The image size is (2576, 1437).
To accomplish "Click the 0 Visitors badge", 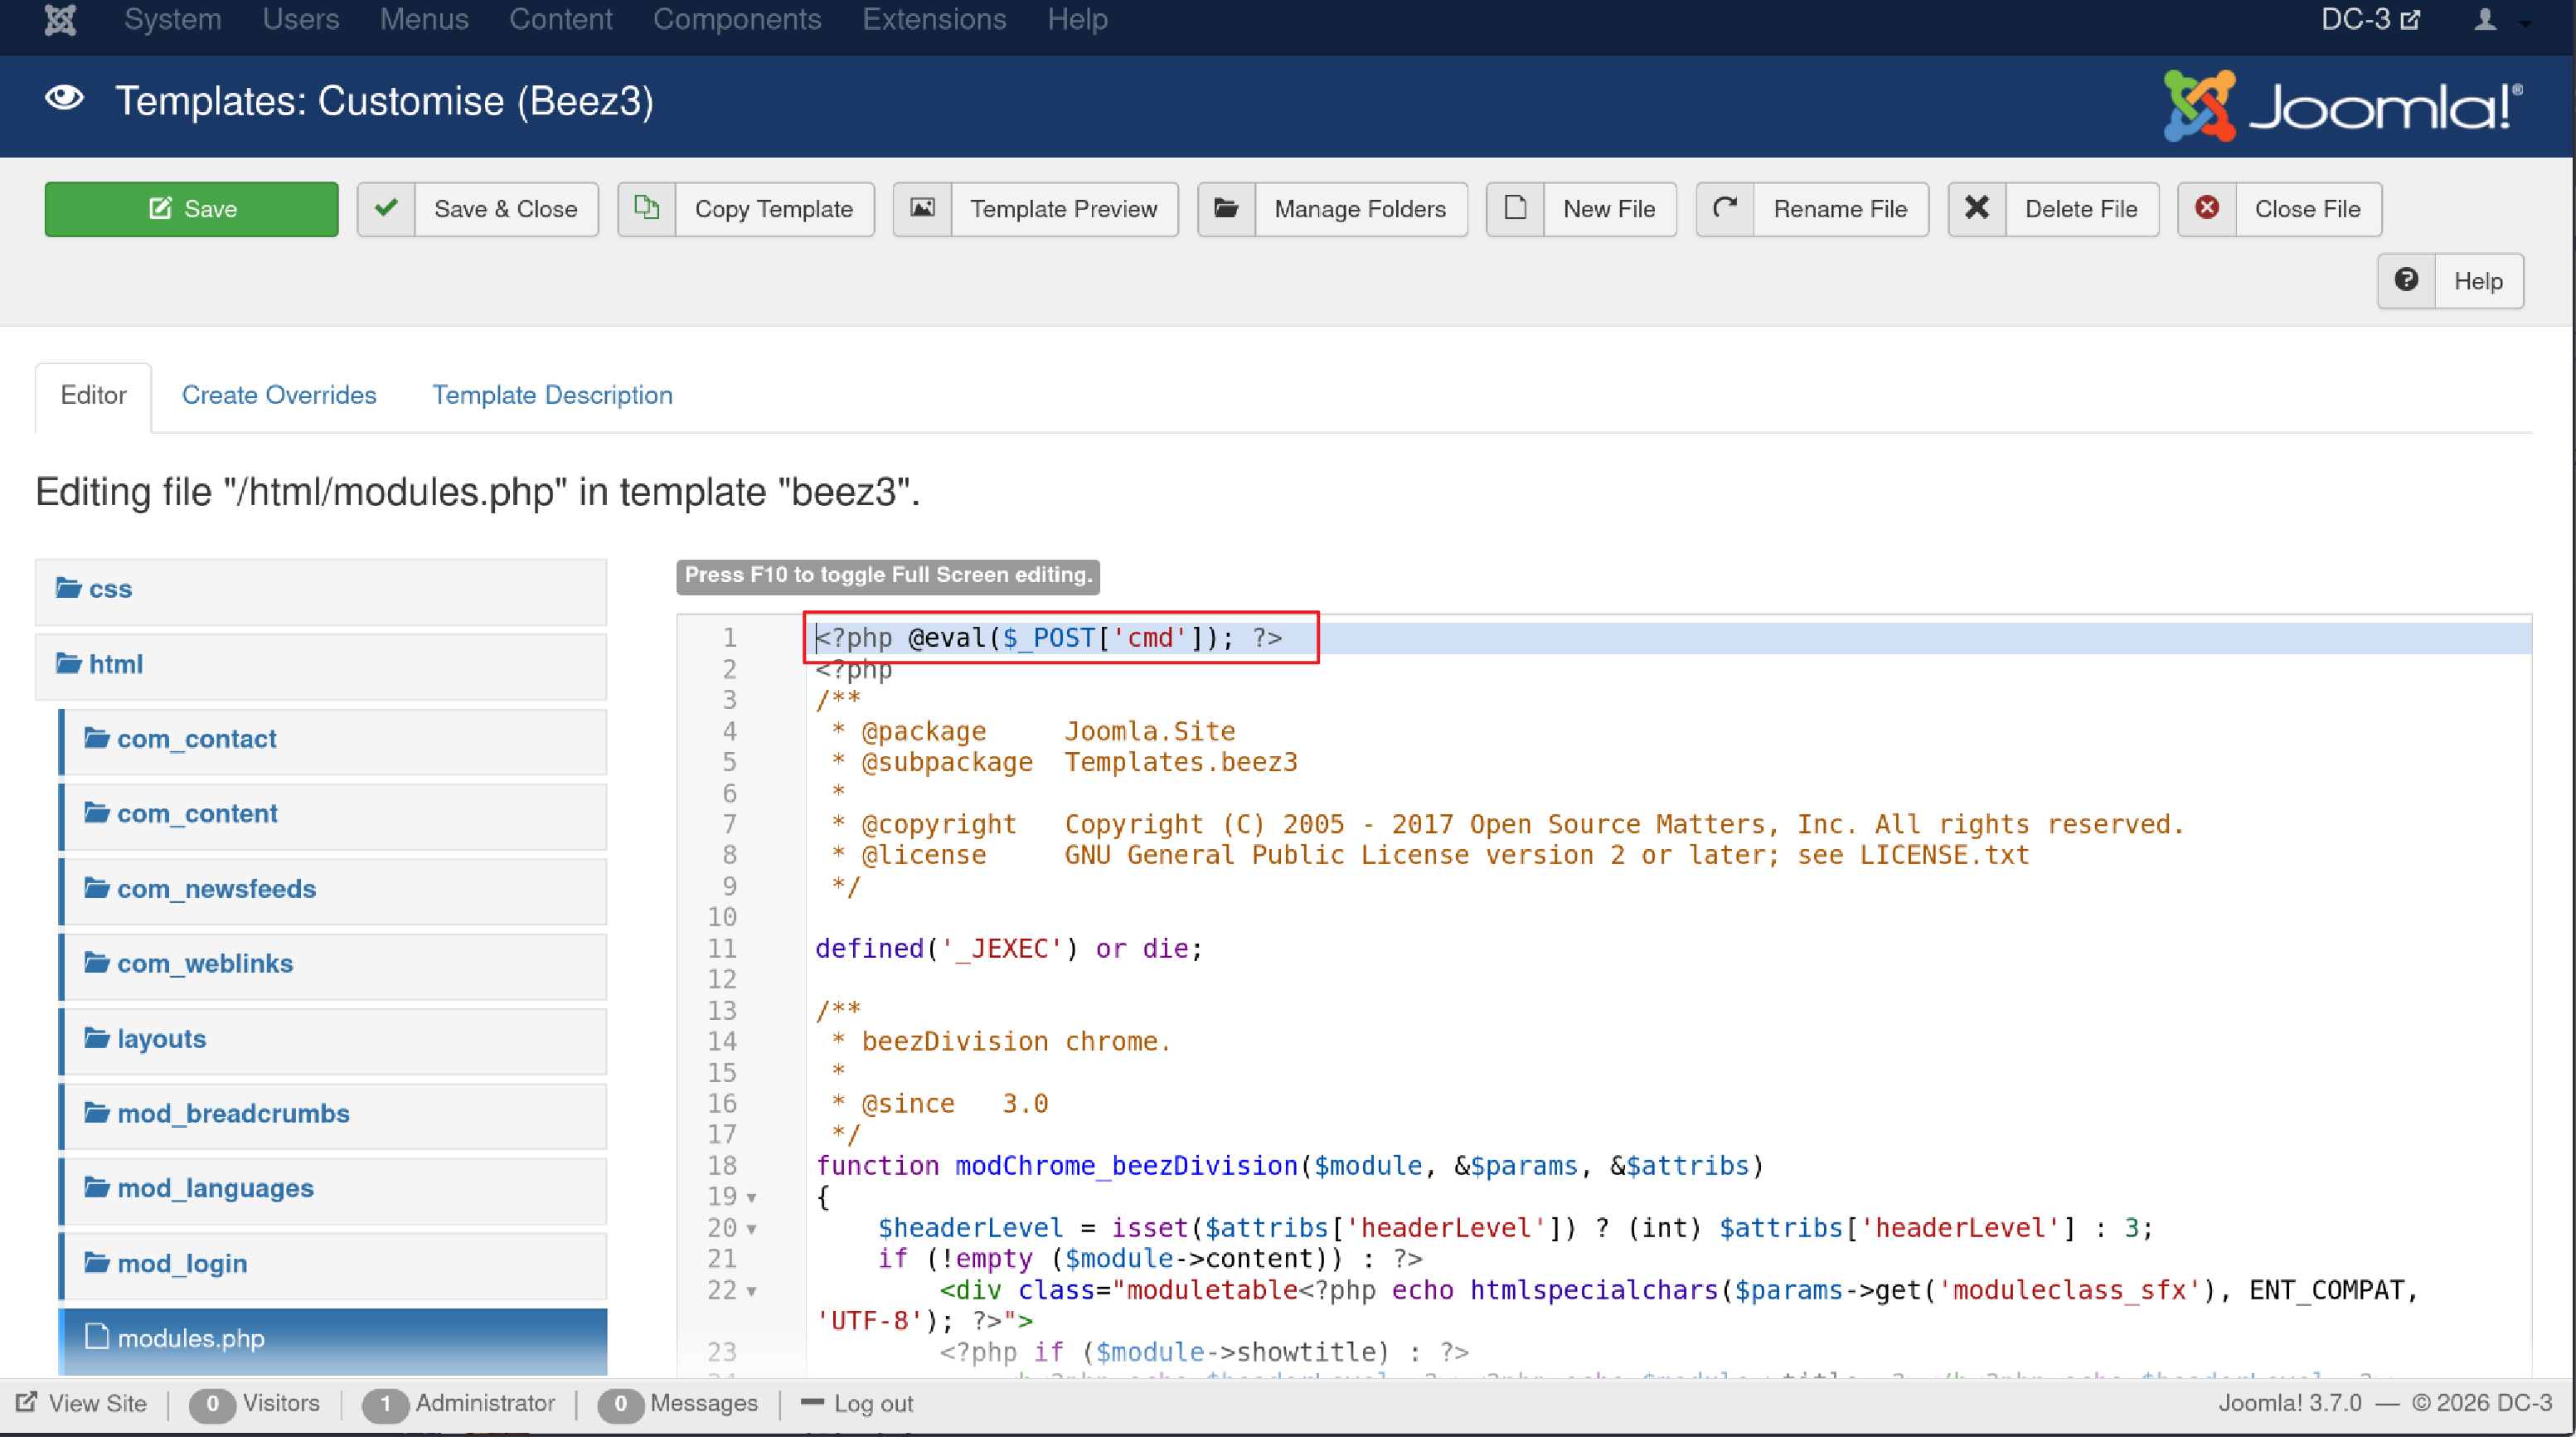I will pos(212,1404).
